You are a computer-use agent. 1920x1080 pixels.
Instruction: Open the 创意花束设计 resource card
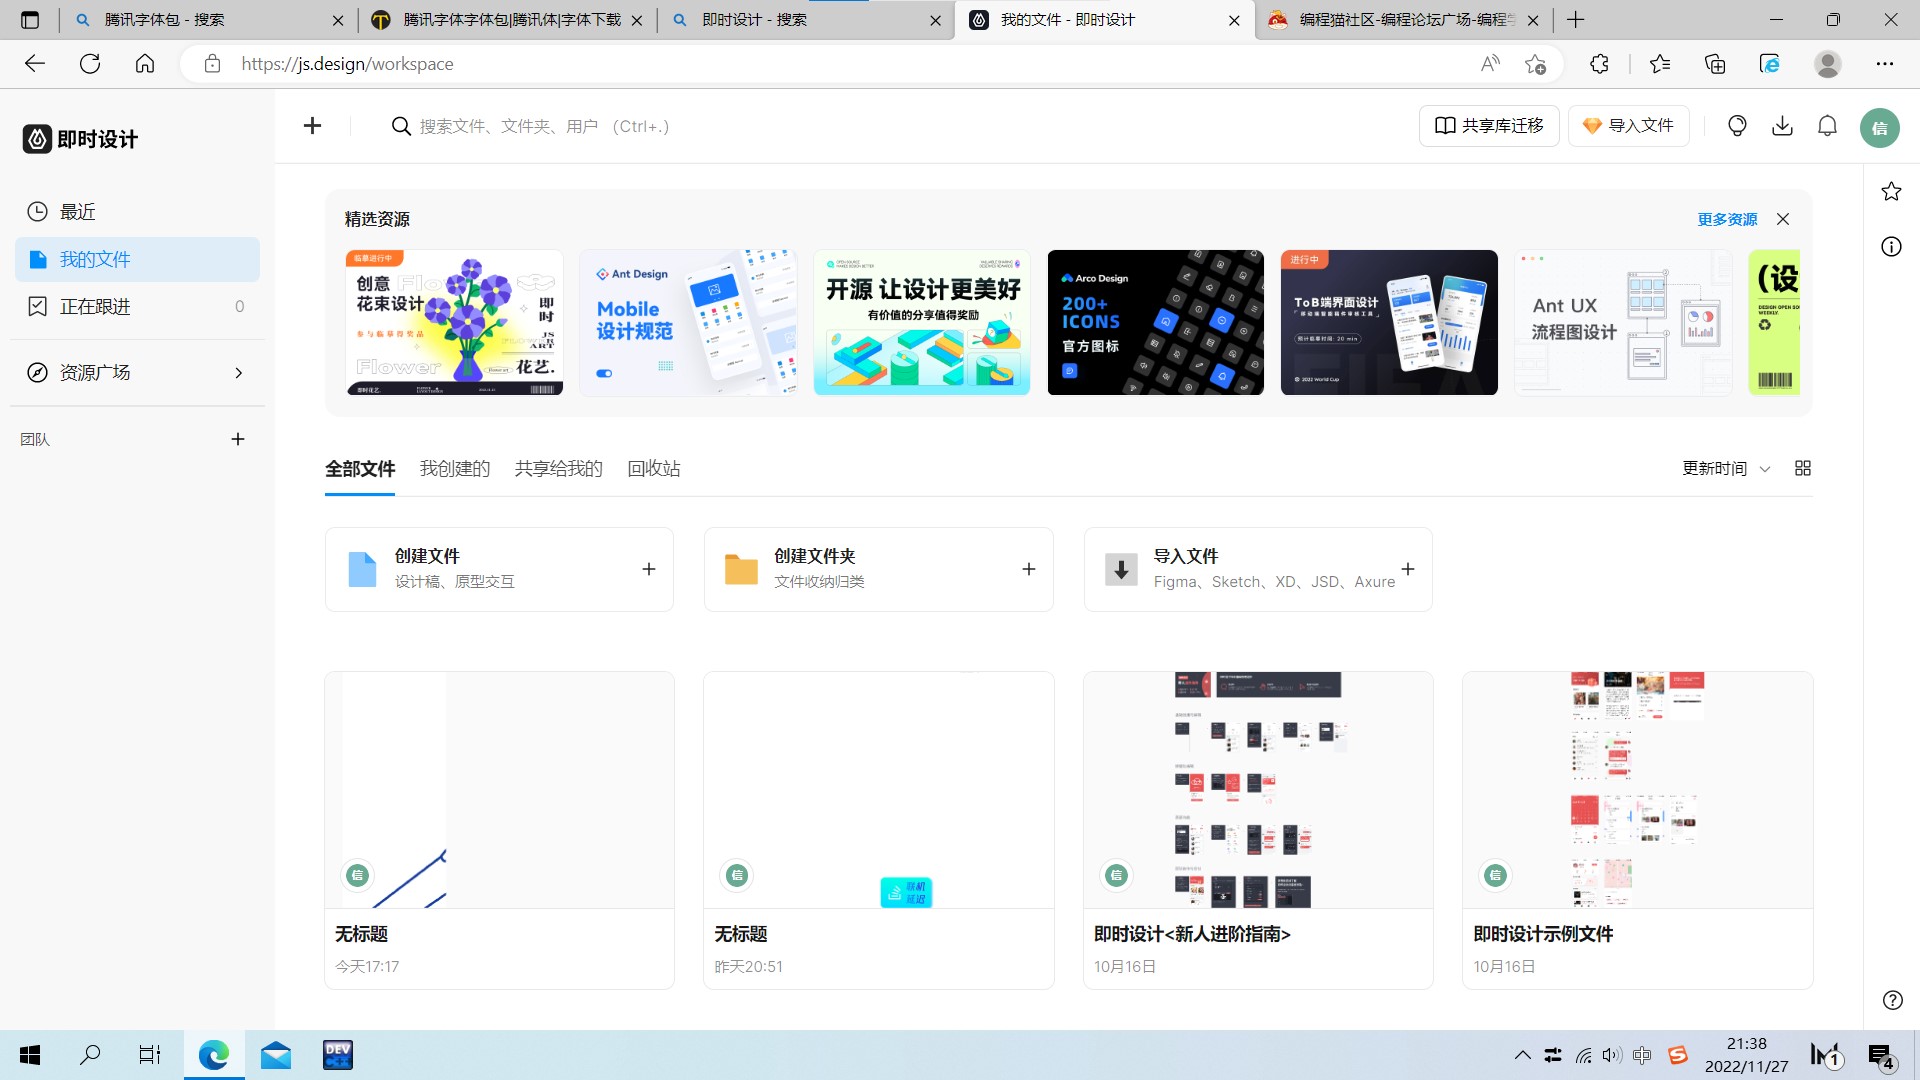tap(454, 322)
